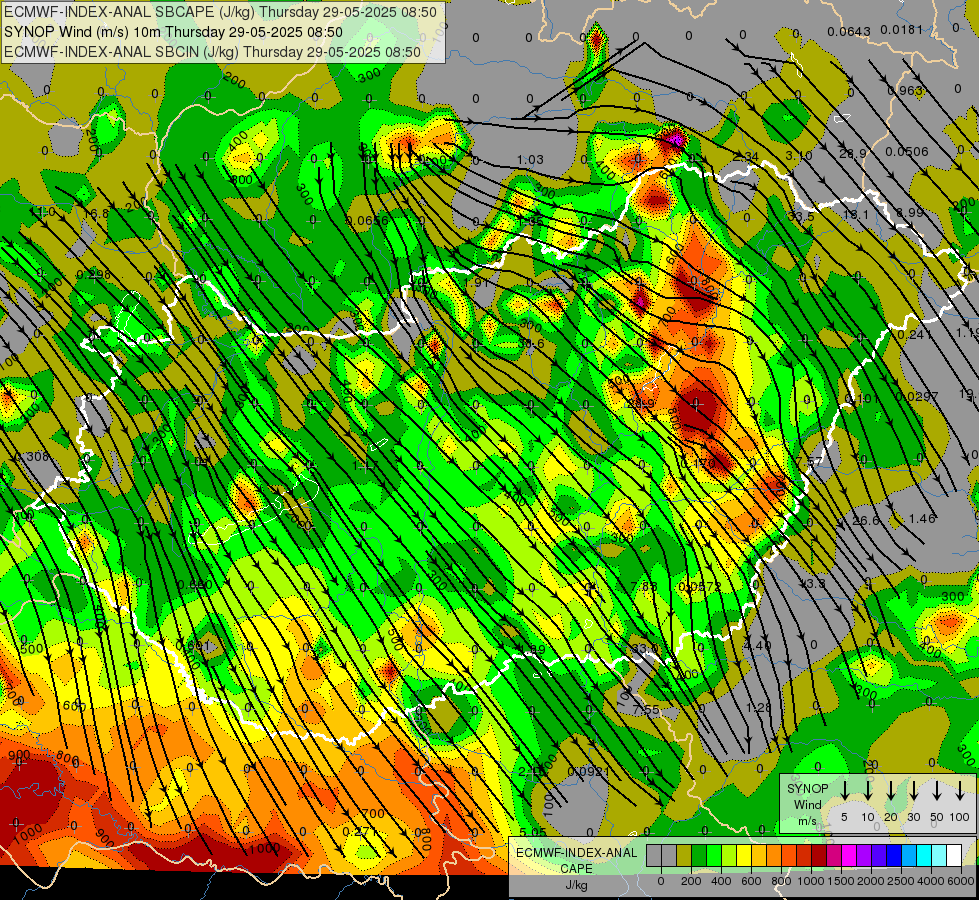
Task: Click the 200 tick label on color scale
Action: point(691,881)
